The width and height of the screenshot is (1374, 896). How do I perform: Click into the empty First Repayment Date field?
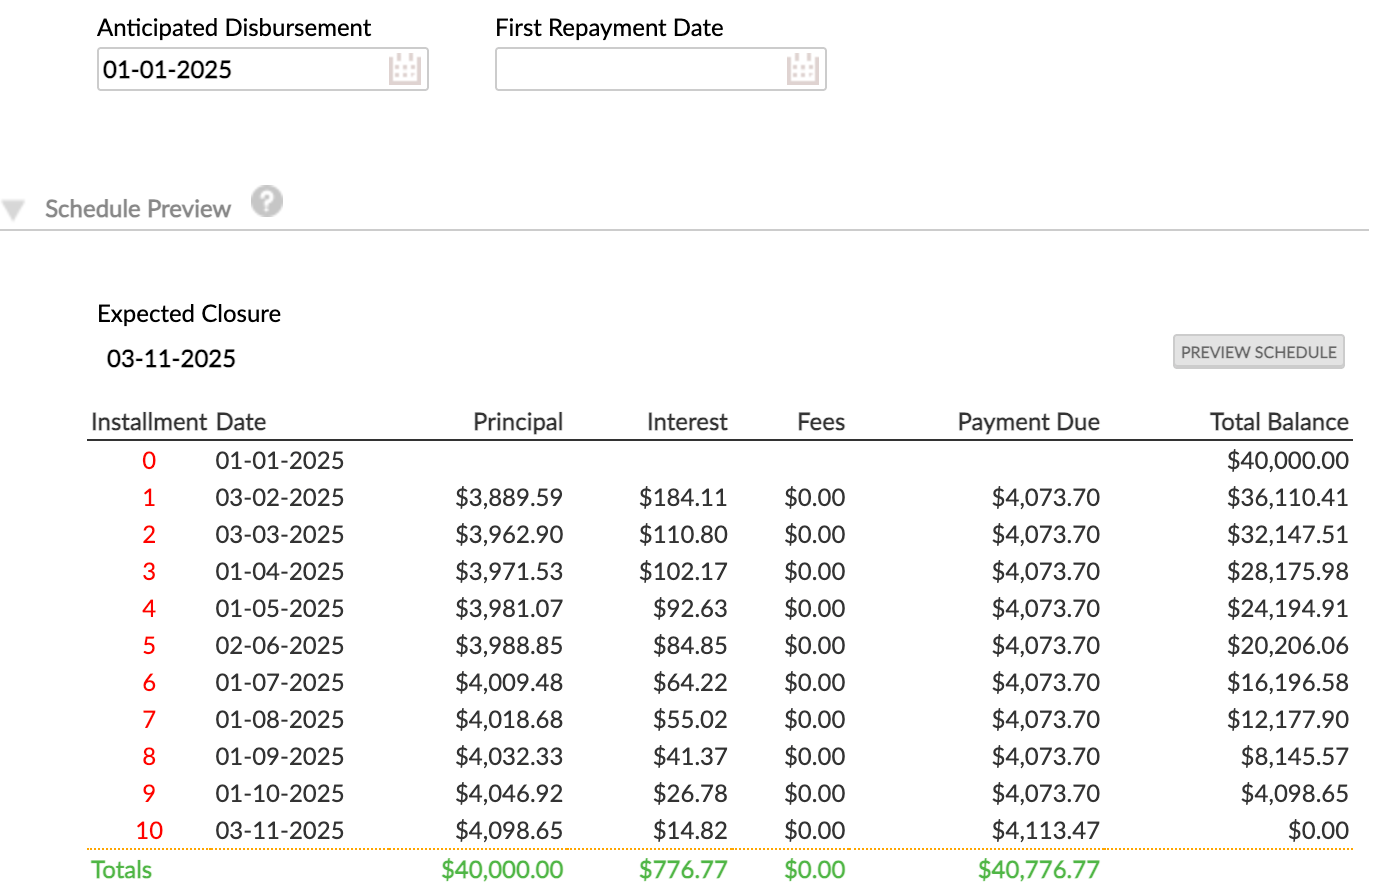pyautogui.click(x=640, y=70)
